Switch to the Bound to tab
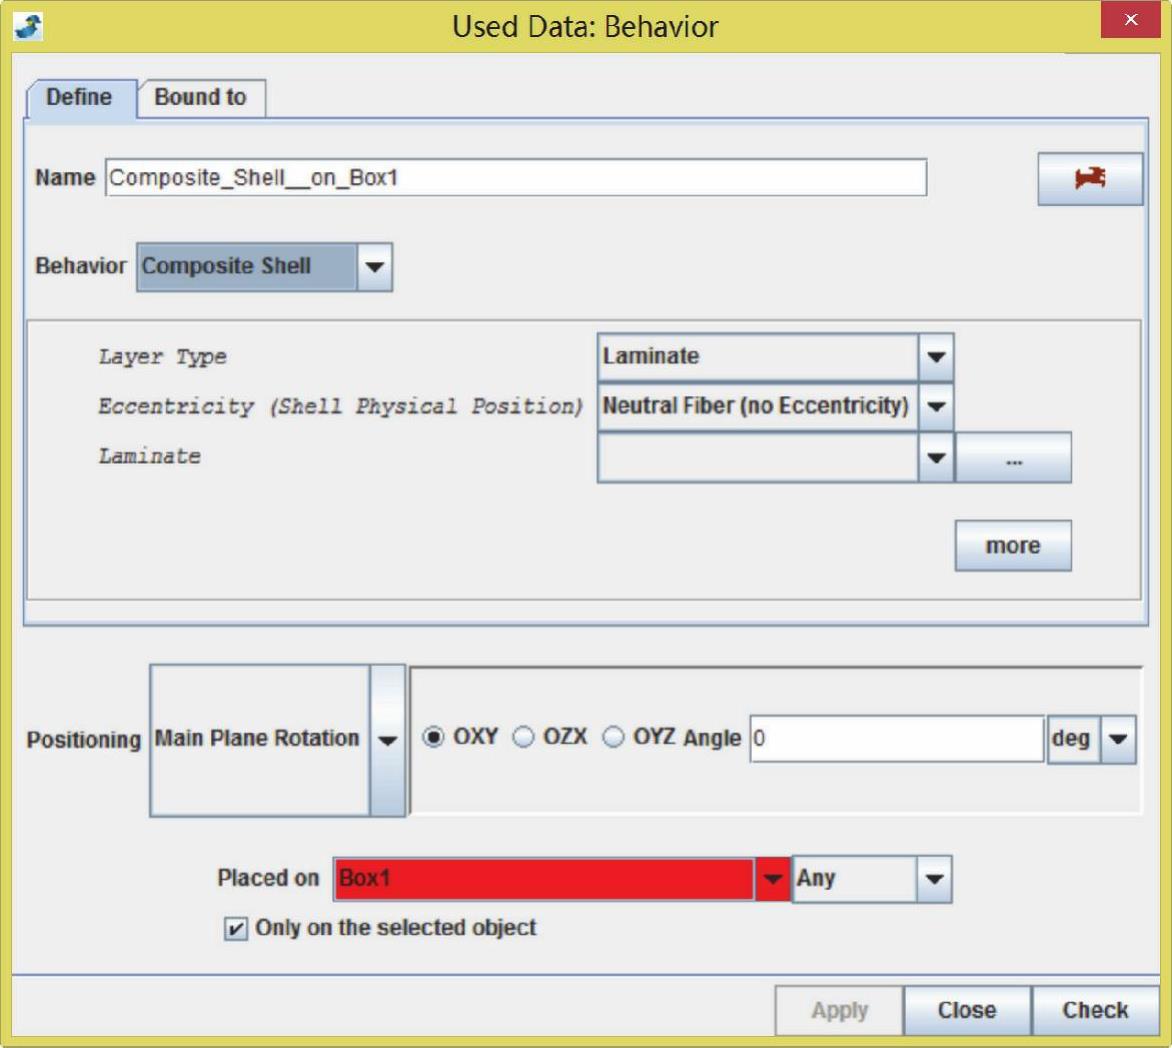 pos(200,97)
